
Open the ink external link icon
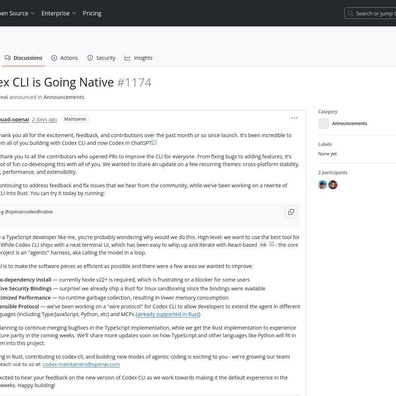[x=271, y=244]
